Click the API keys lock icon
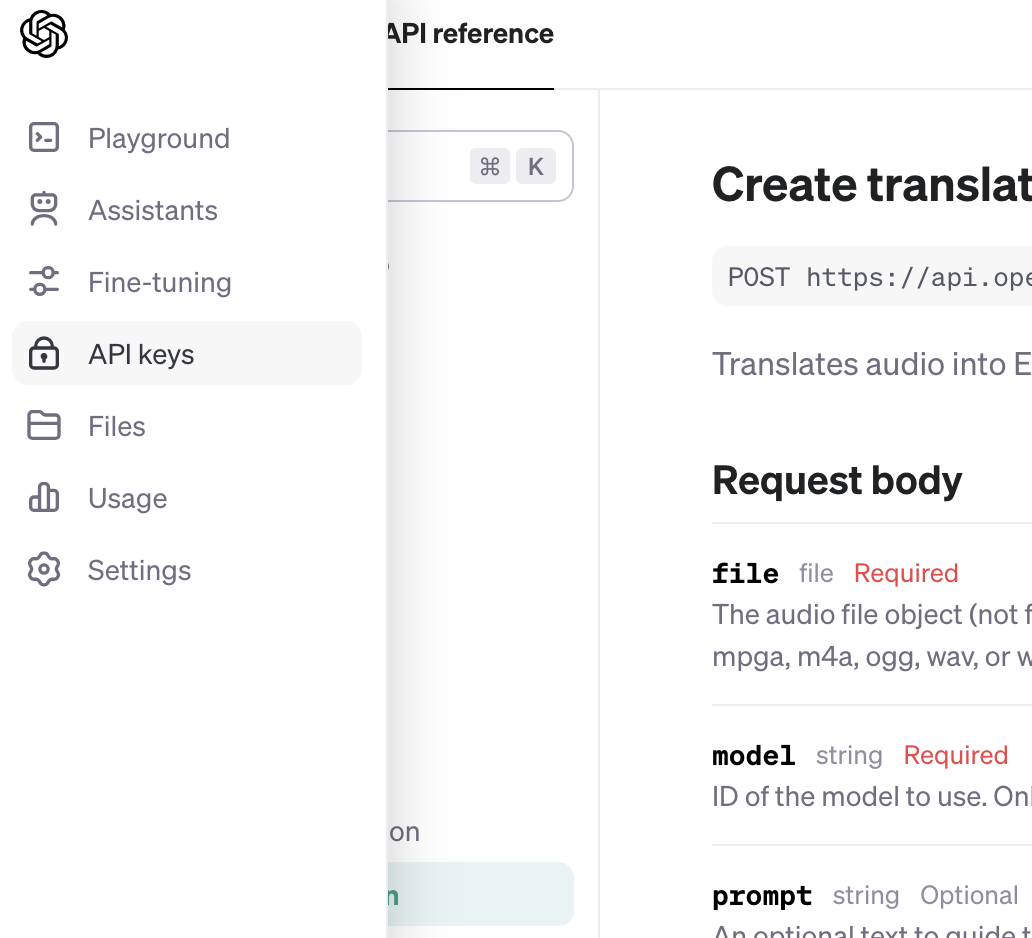Screen dimensions: 1032x938 pyautogui.click(x=44, y=353)
